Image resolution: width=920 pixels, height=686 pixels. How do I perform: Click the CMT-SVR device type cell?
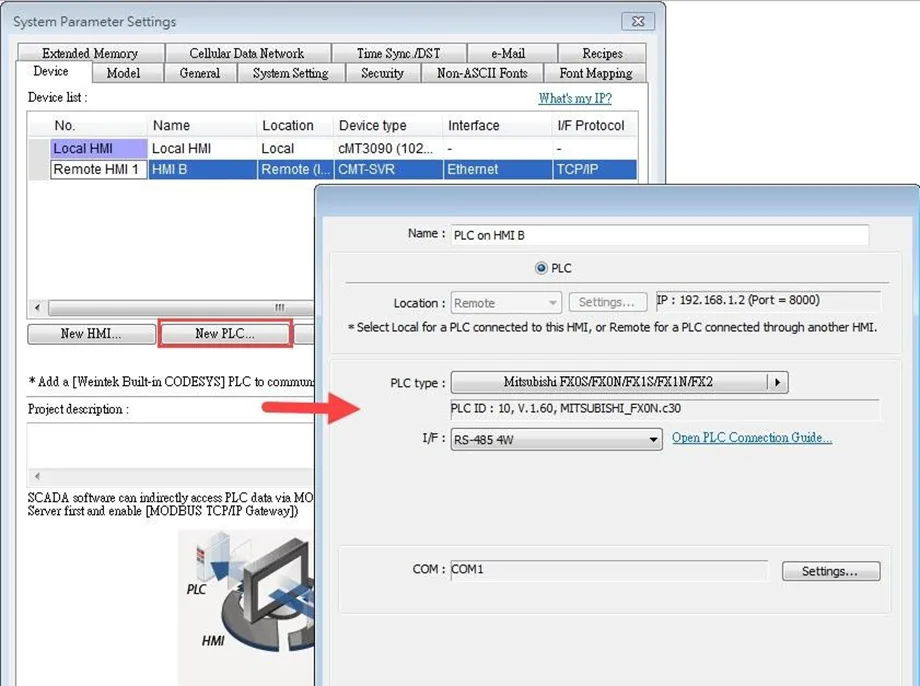(388, 170)
